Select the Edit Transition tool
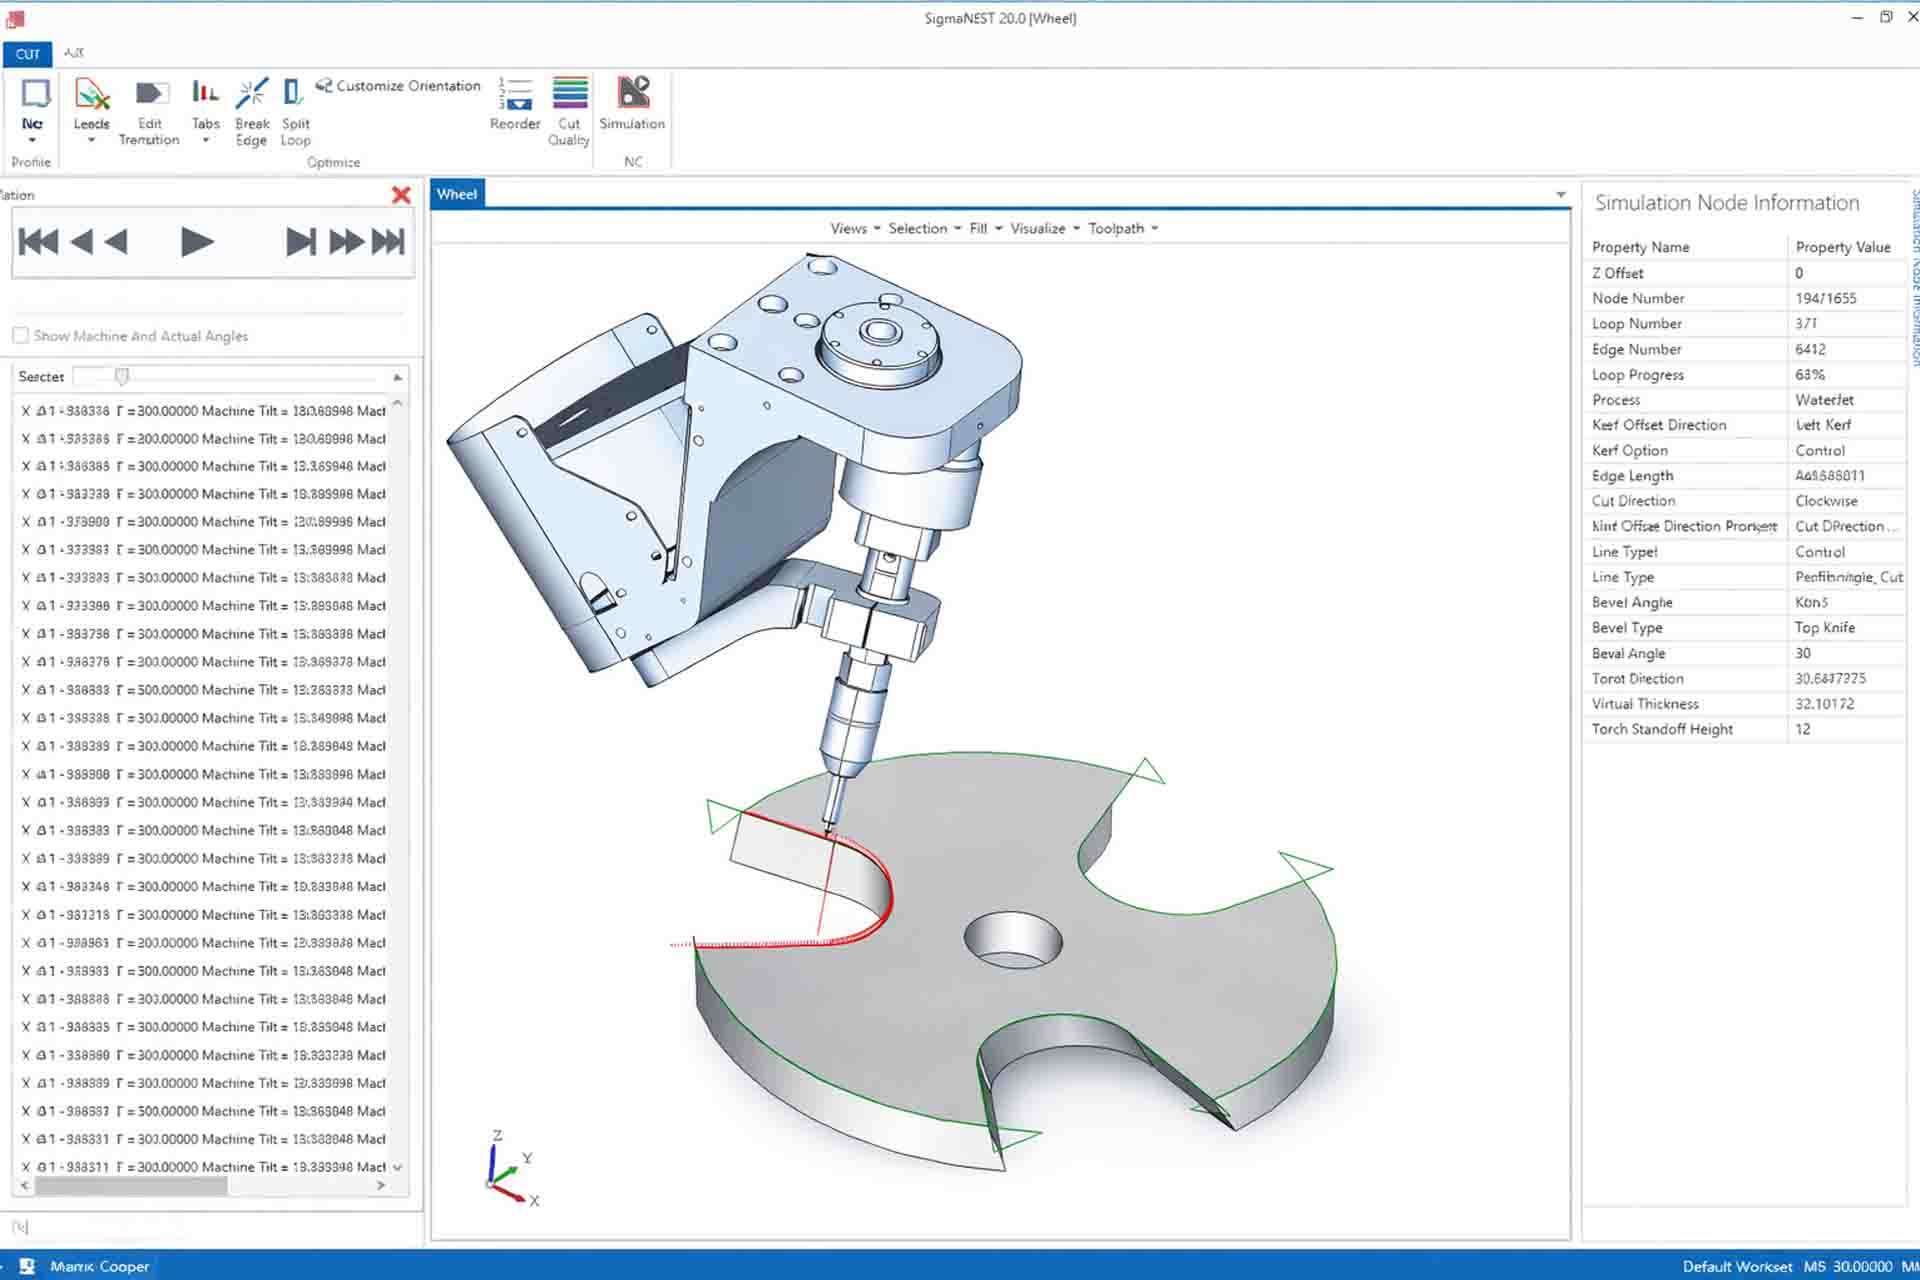 (x=149, y=110)
